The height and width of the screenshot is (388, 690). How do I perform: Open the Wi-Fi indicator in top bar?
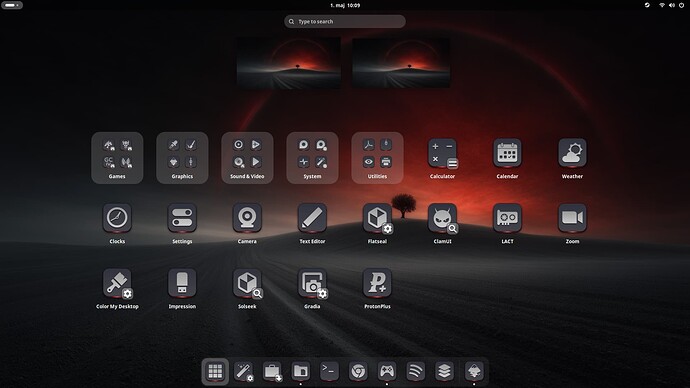click(662, 5)
